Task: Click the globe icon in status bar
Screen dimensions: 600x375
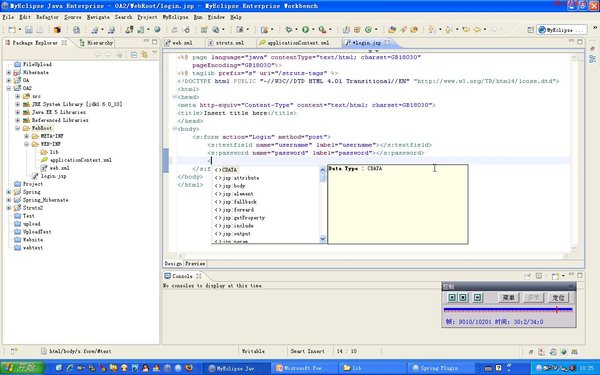Action: 564,351
